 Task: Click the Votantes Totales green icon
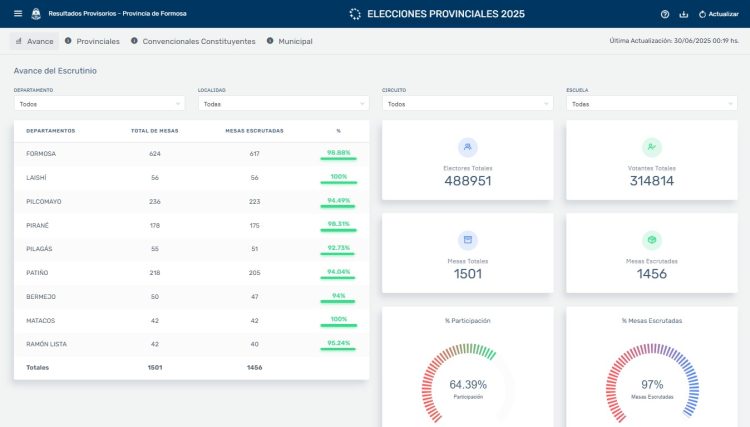[652, 147]
